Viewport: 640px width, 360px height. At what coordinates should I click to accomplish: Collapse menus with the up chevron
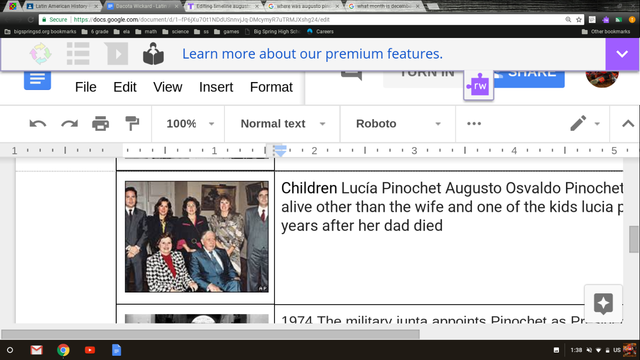(628, 124)
